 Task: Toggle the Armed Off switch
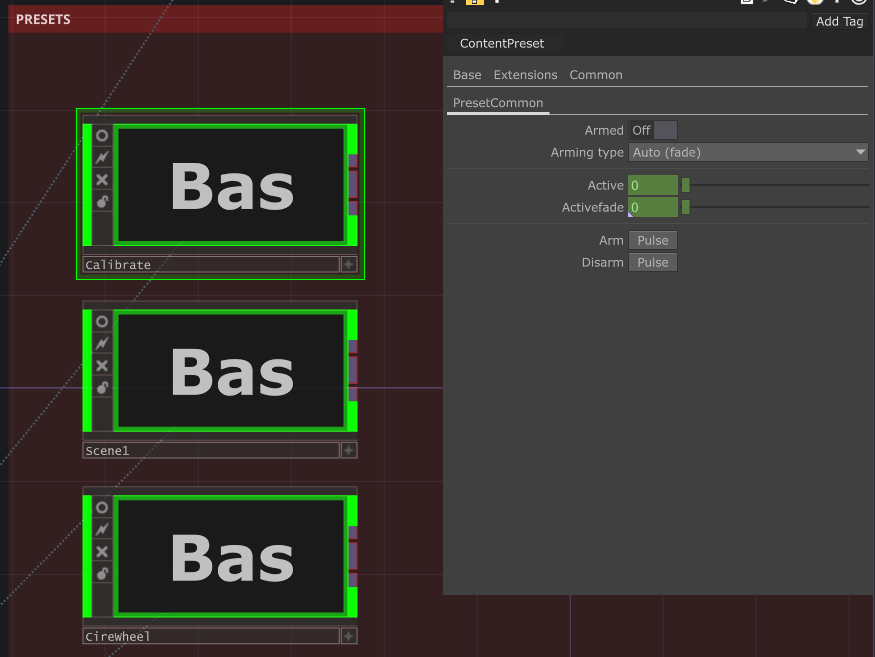pos(653,131)
